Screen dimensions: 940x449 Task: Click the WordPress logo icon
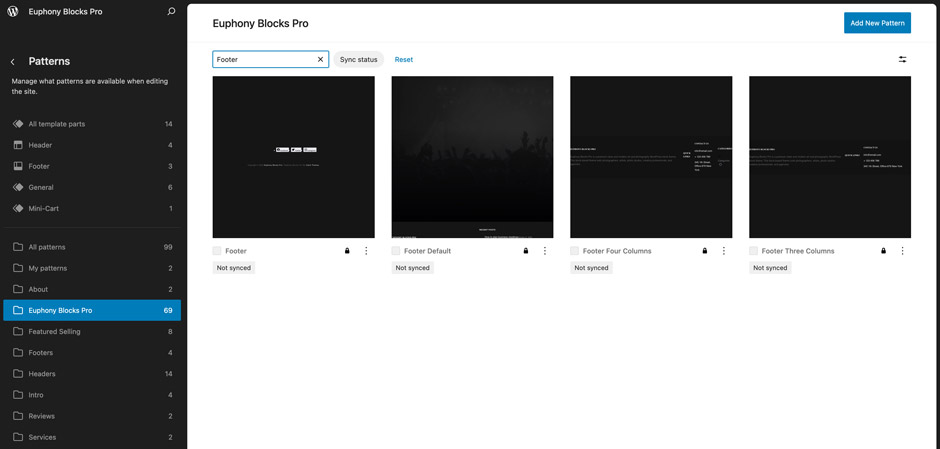(13, 12)
